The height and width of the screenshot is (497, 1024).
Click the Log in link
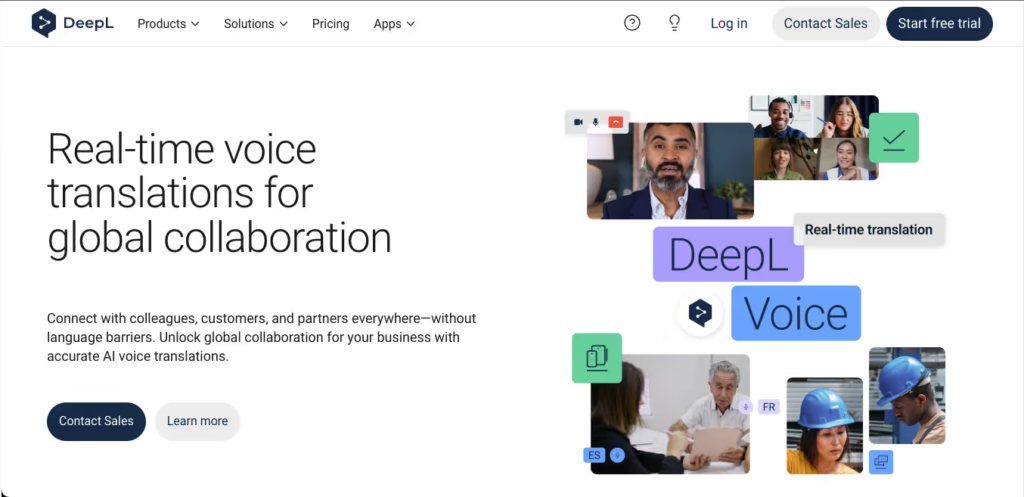(x=729, y=23)
